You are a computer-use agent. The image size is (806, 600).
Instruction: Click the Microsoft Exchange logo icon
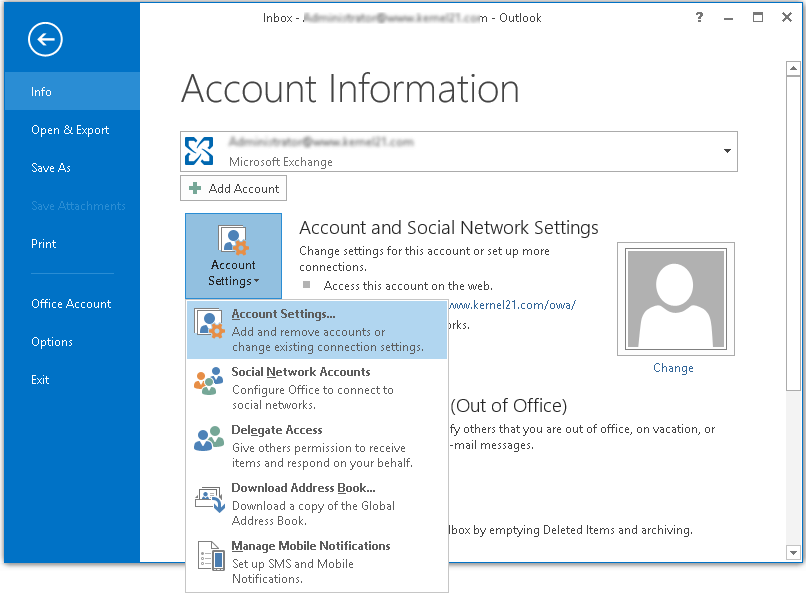tap(199, 151)
